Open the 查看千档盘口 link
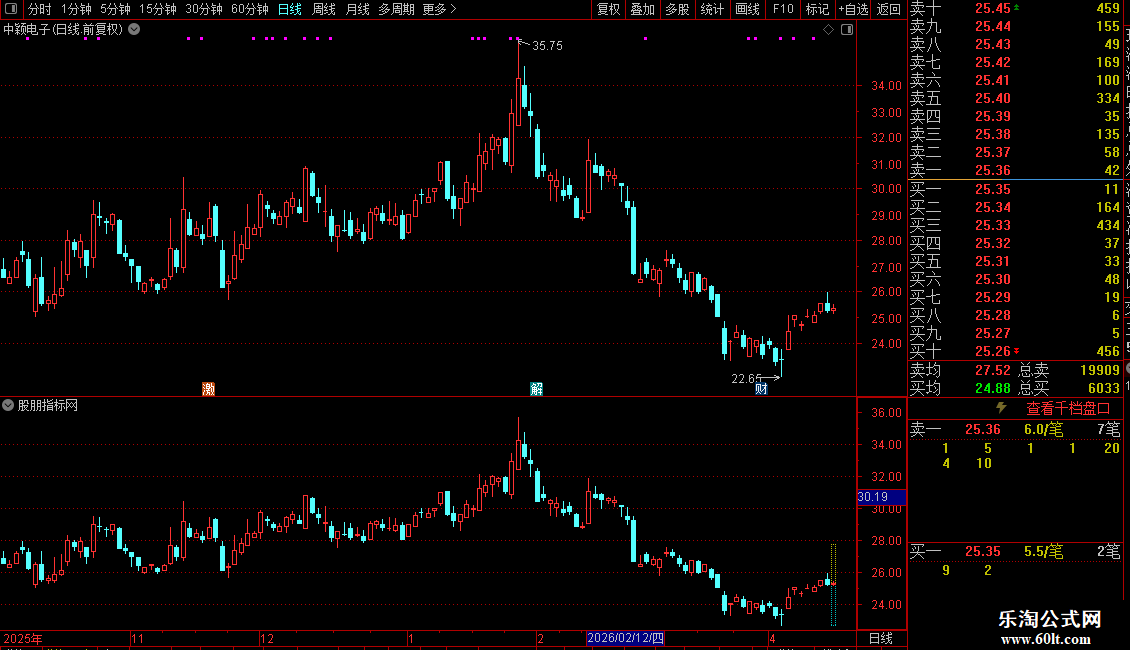Viewport: 1130px width, 650px height. pos(1068,409)
